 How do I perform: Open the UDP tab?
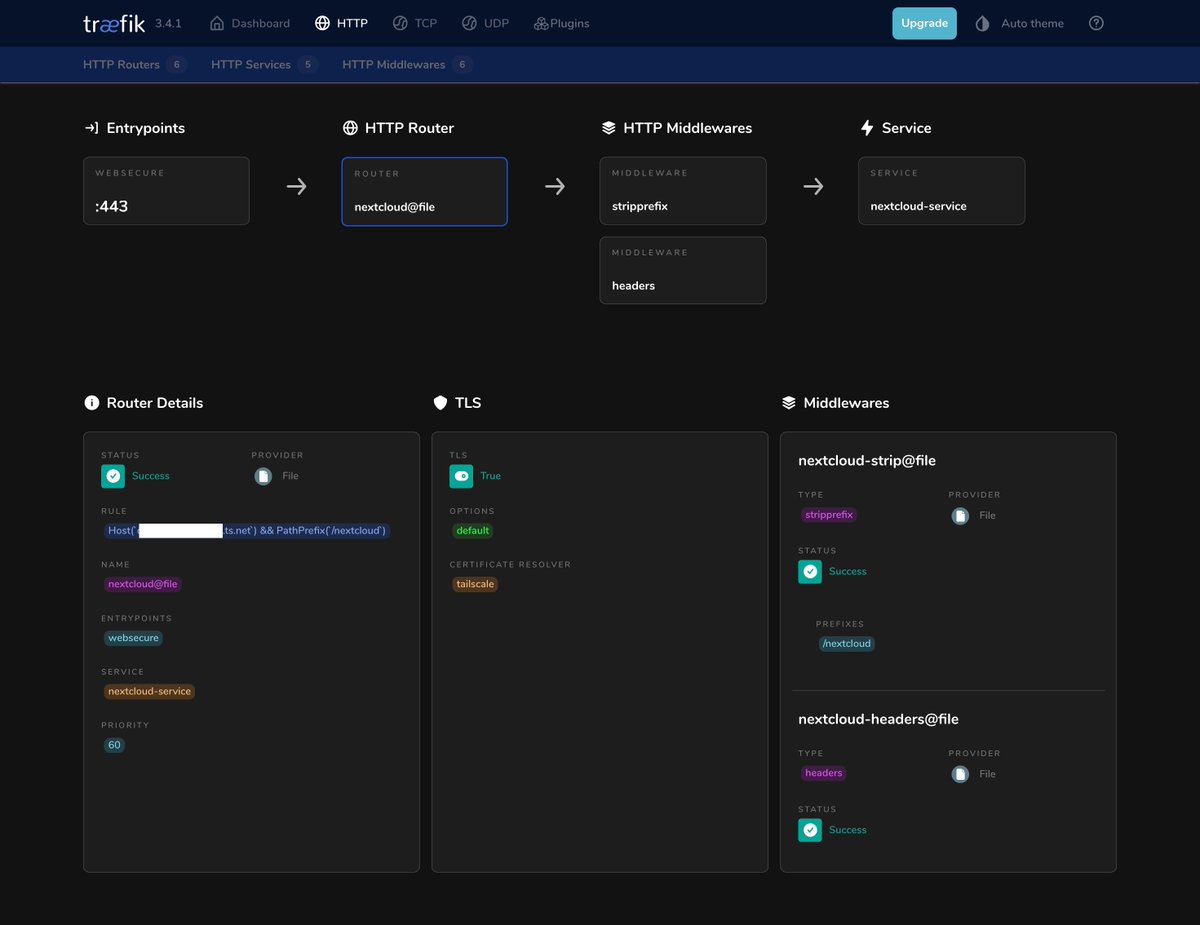coord(485,23)
